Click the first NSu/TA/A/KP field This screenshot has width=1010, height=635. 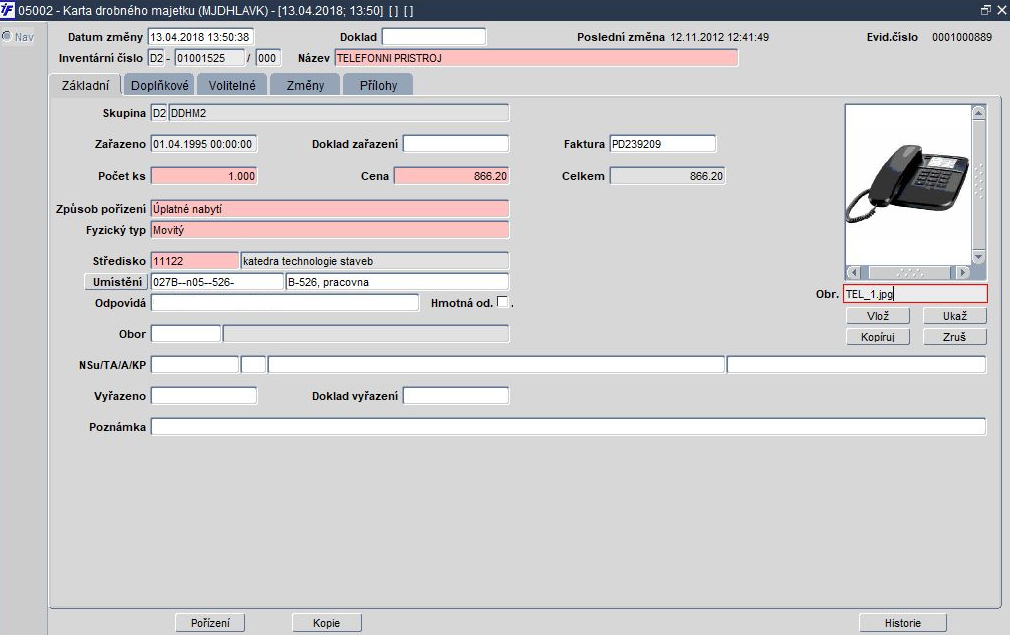click(x=195, y=365)
